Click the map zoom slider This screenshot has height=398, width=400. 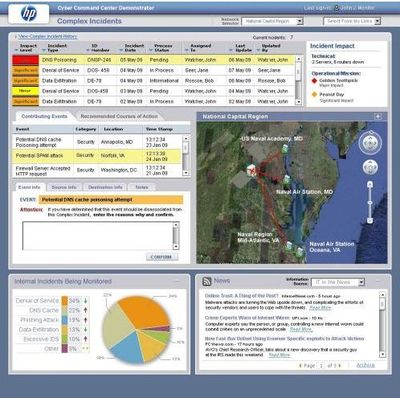(x=370, y=202)
